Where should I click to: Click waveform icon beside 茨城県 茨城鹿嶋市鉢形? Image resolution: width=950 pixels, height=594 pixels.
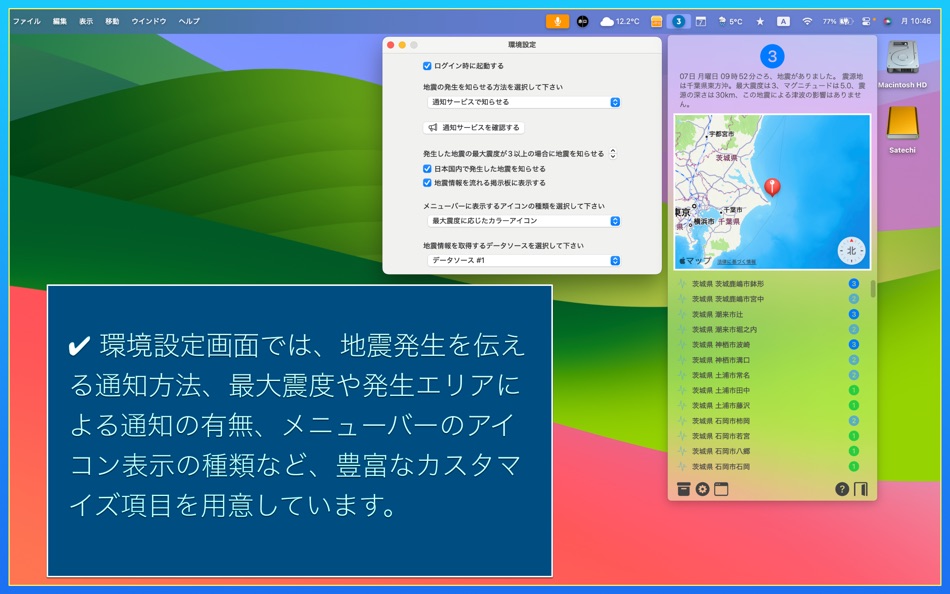point(682,284)
